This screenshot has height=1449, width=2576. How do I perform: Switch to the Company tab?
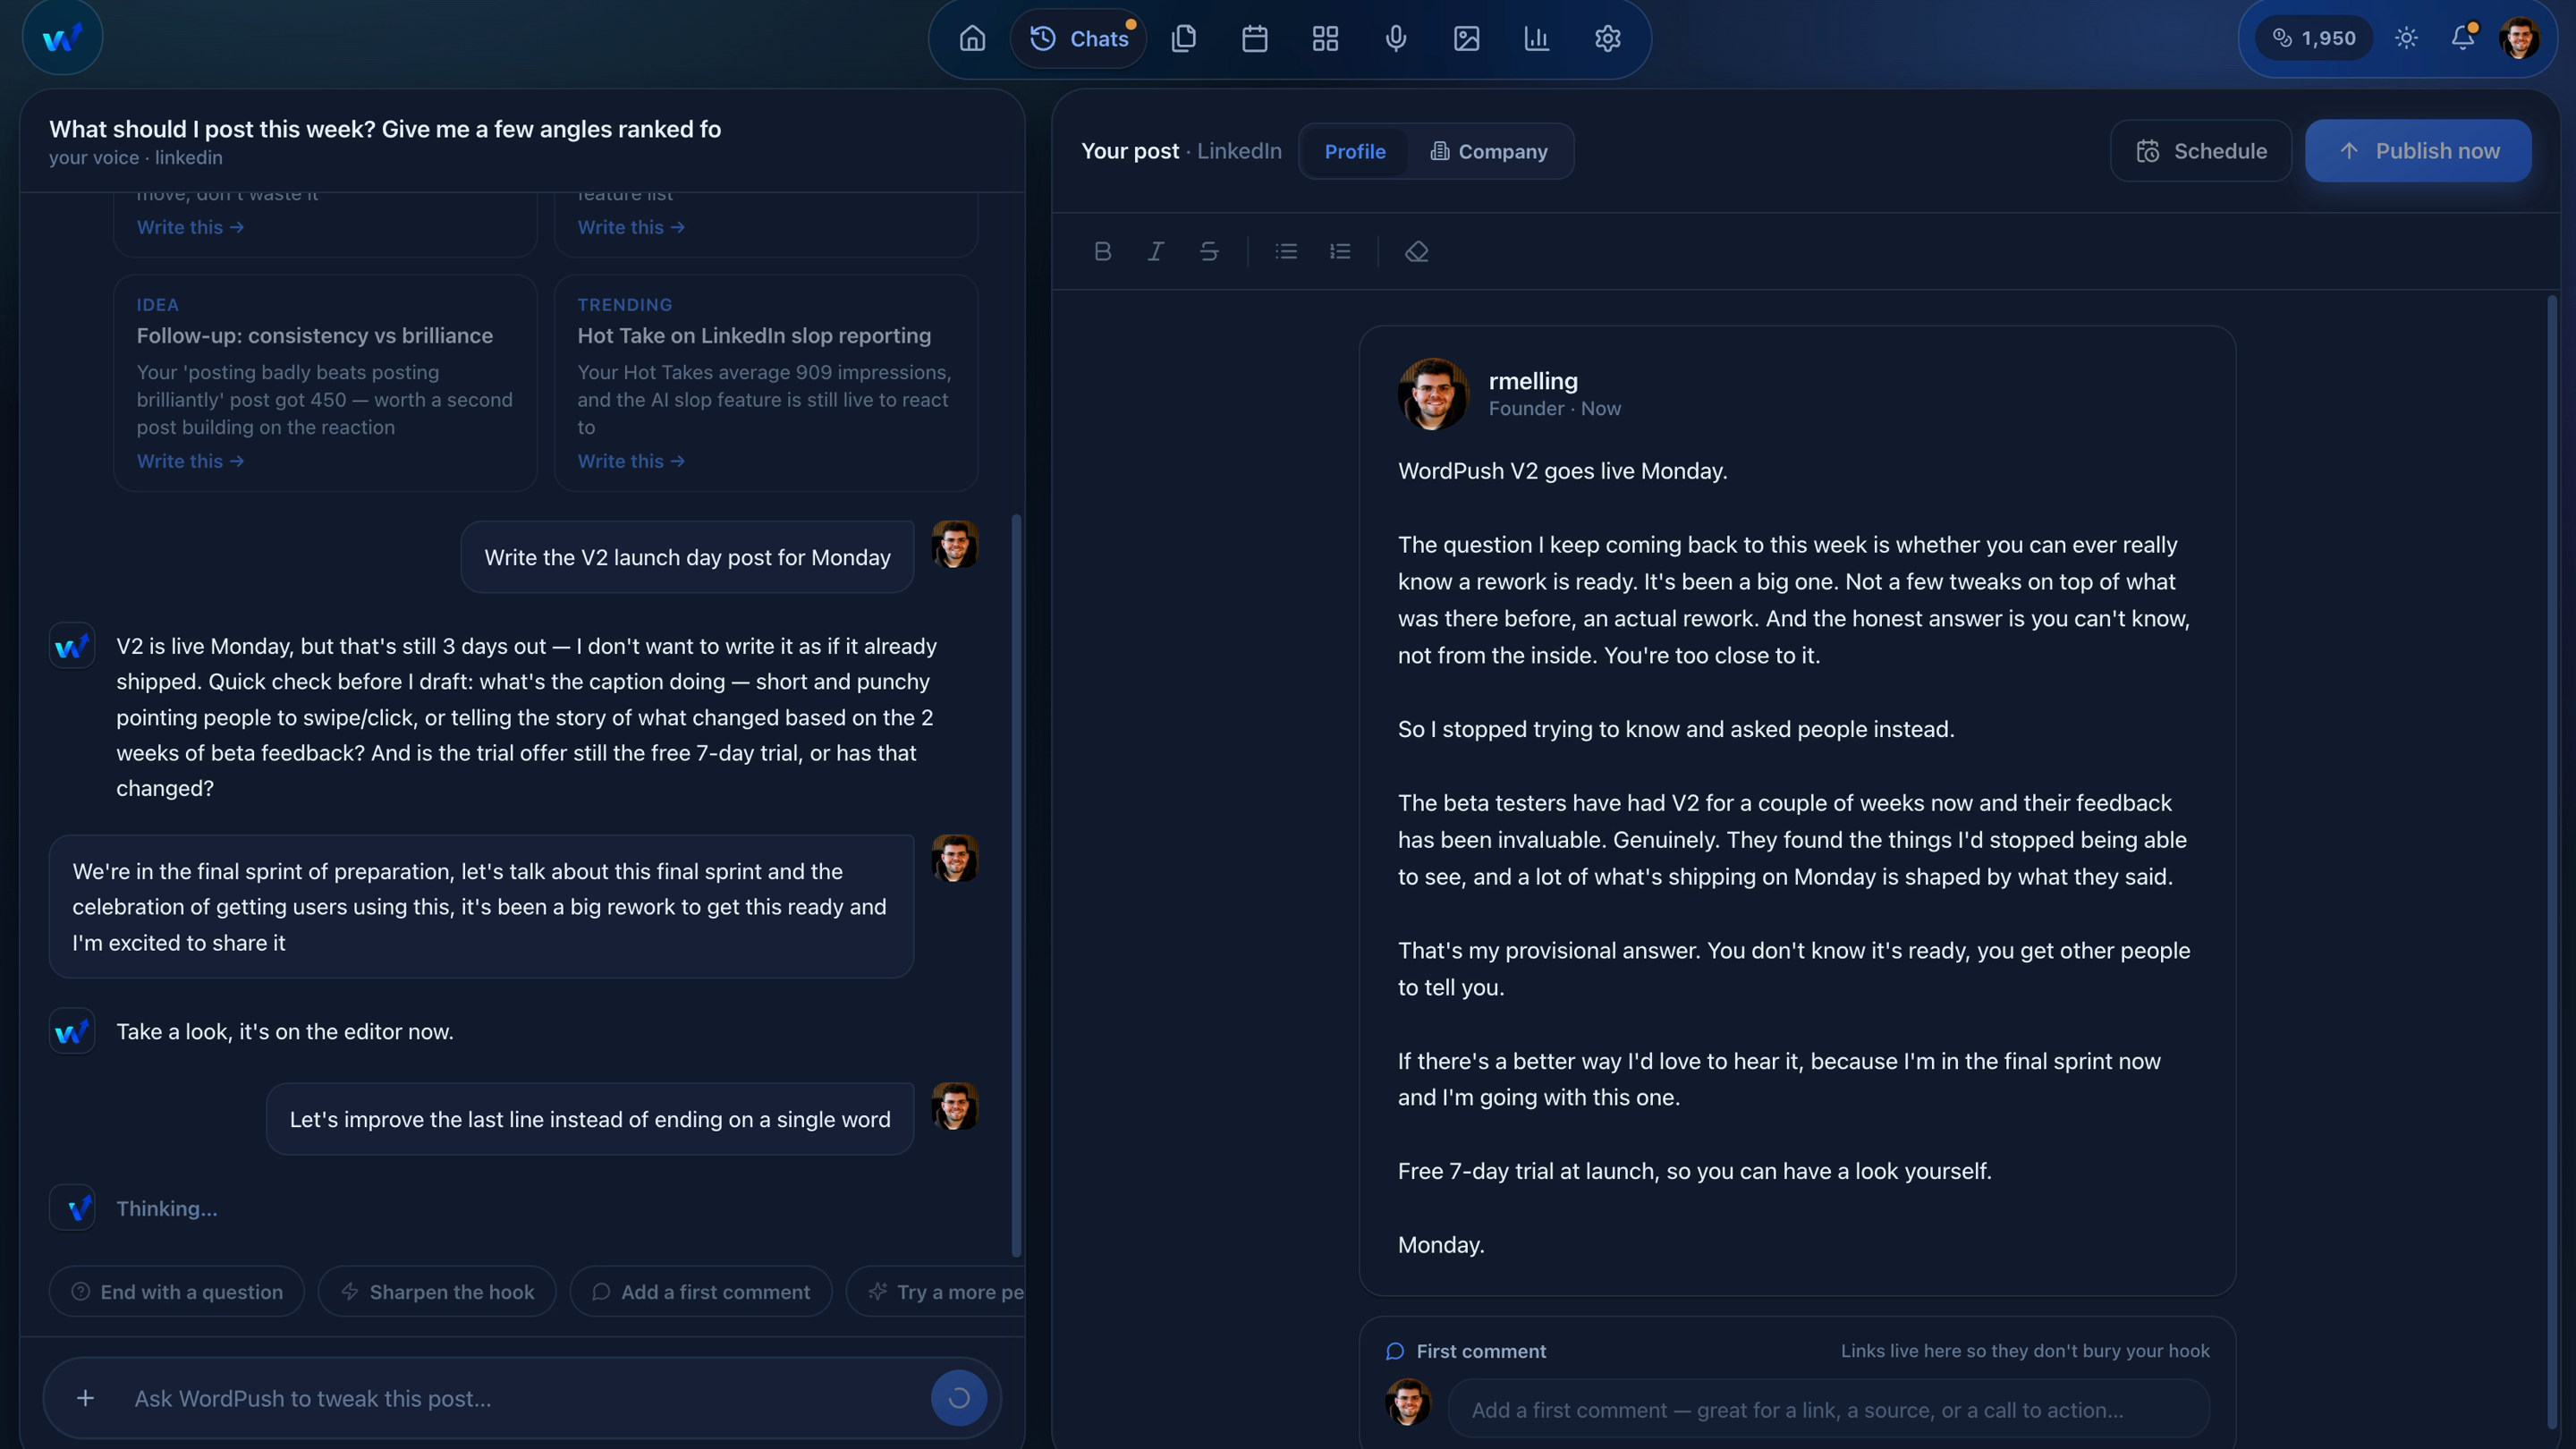[1489, 151]
